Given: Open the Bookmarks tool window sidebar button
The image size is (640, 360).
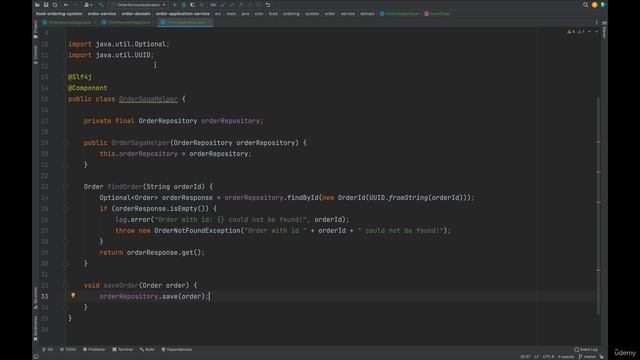Looking at the screenshot, I should pyautogui.click(x=36, y=329).
